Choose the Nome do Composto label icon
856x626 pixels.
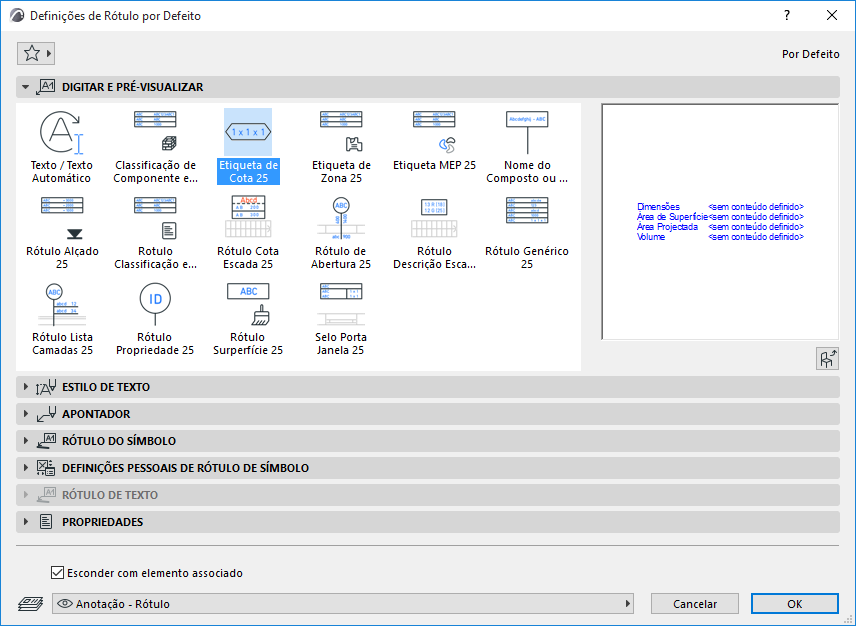click(527, 147)
